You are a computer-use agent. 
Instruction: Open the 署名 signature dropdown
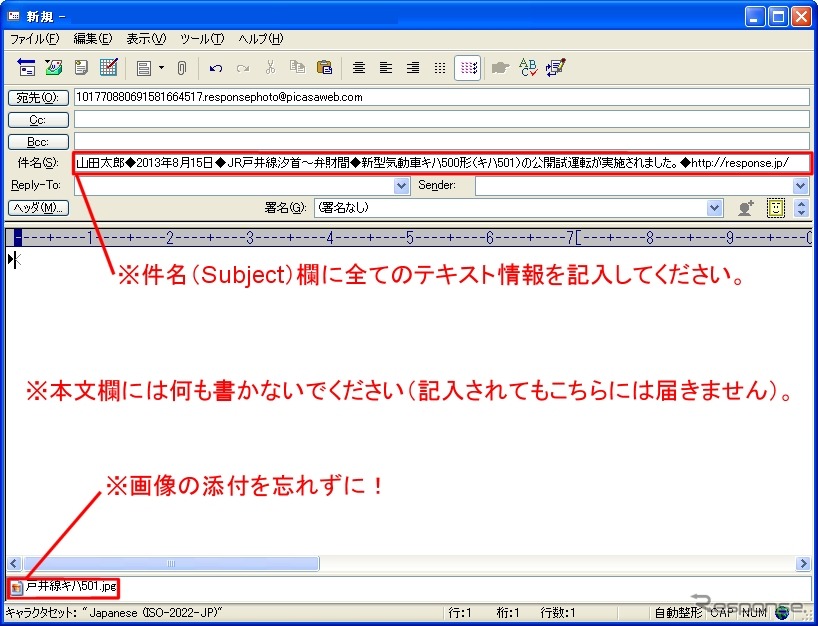click(715, 208)
